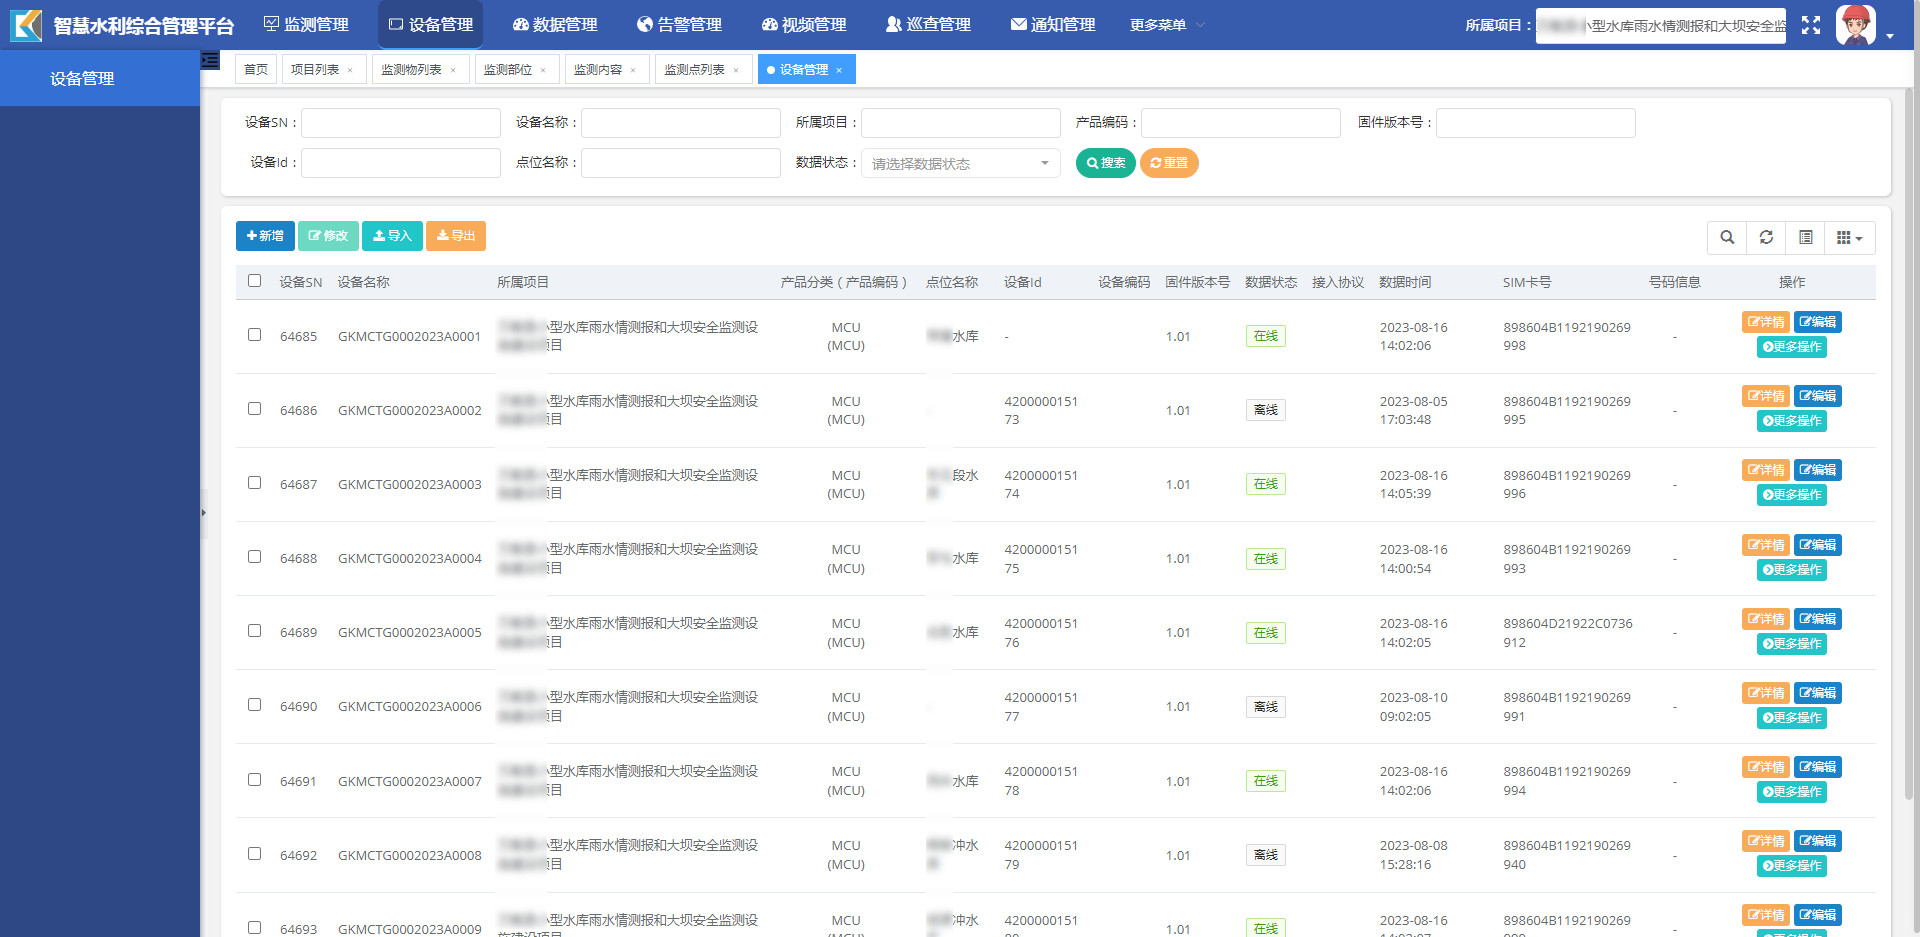Enter fullscreen with the expand icon

(1811, 25)
